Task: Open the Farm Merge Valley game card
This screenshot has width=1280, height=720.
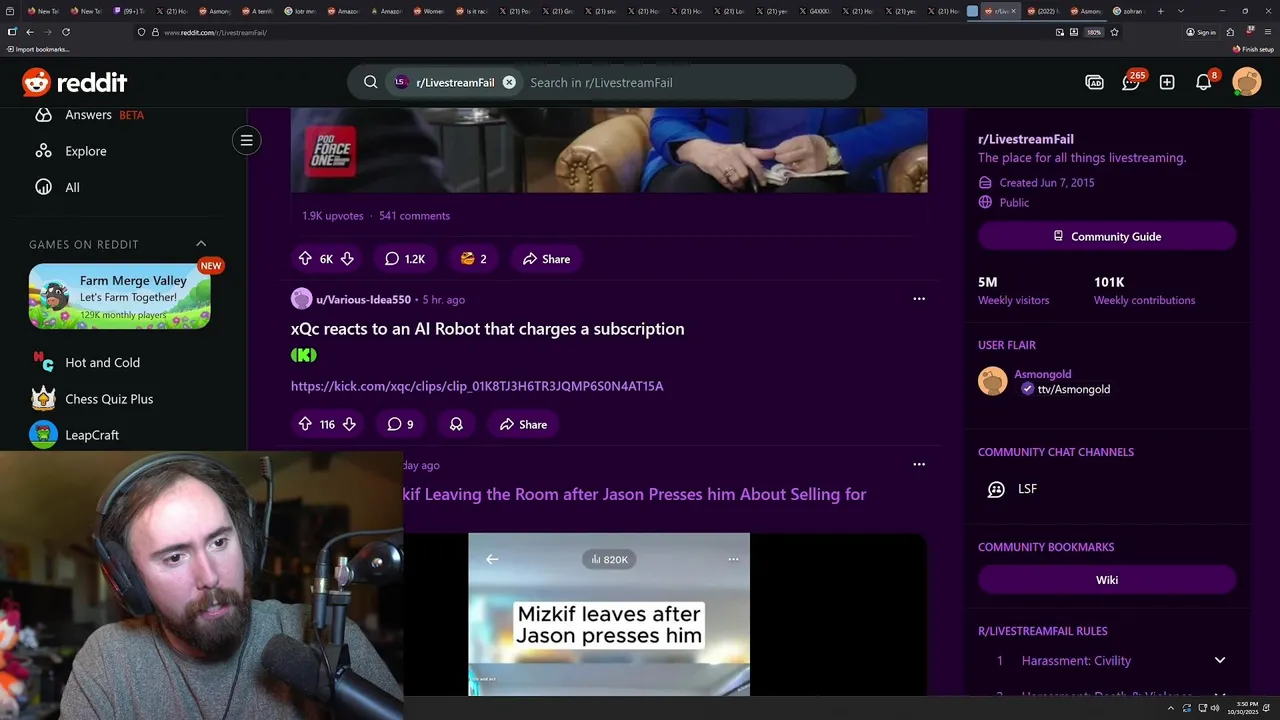Action: pyautogui.click(x=120, y=297)
